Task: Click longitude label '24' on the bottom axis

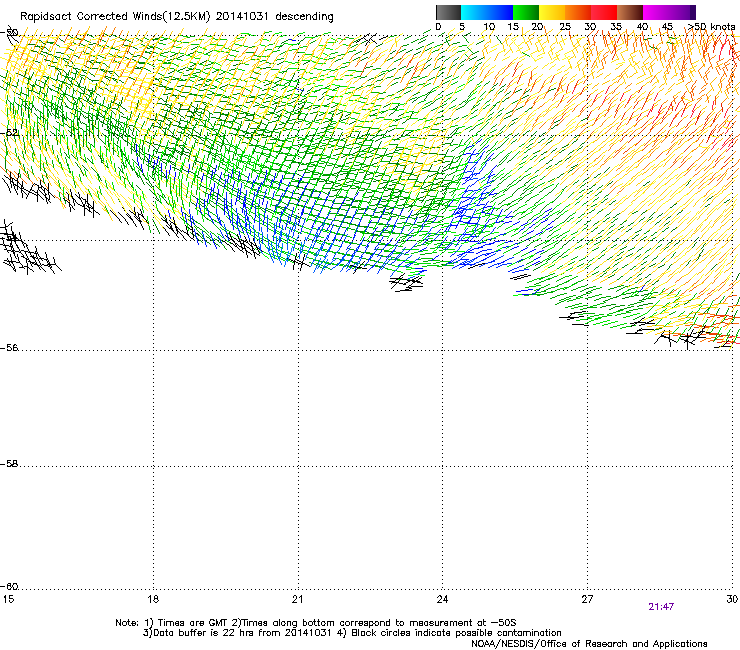Action: click(x=442, y=599)
